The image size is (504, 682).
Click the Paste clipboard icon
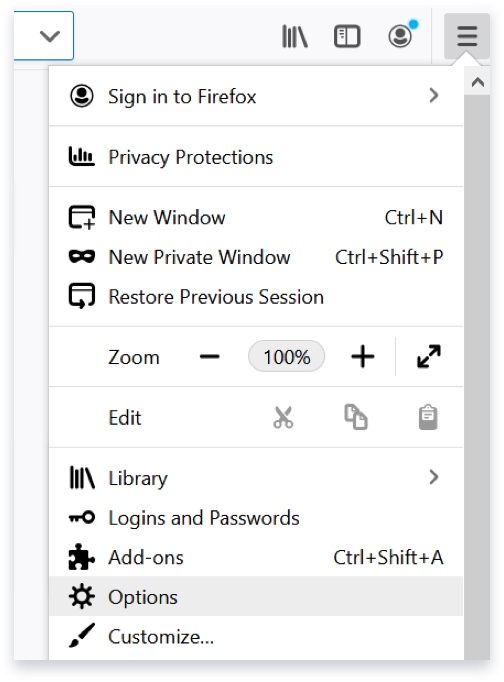point(428,417)
